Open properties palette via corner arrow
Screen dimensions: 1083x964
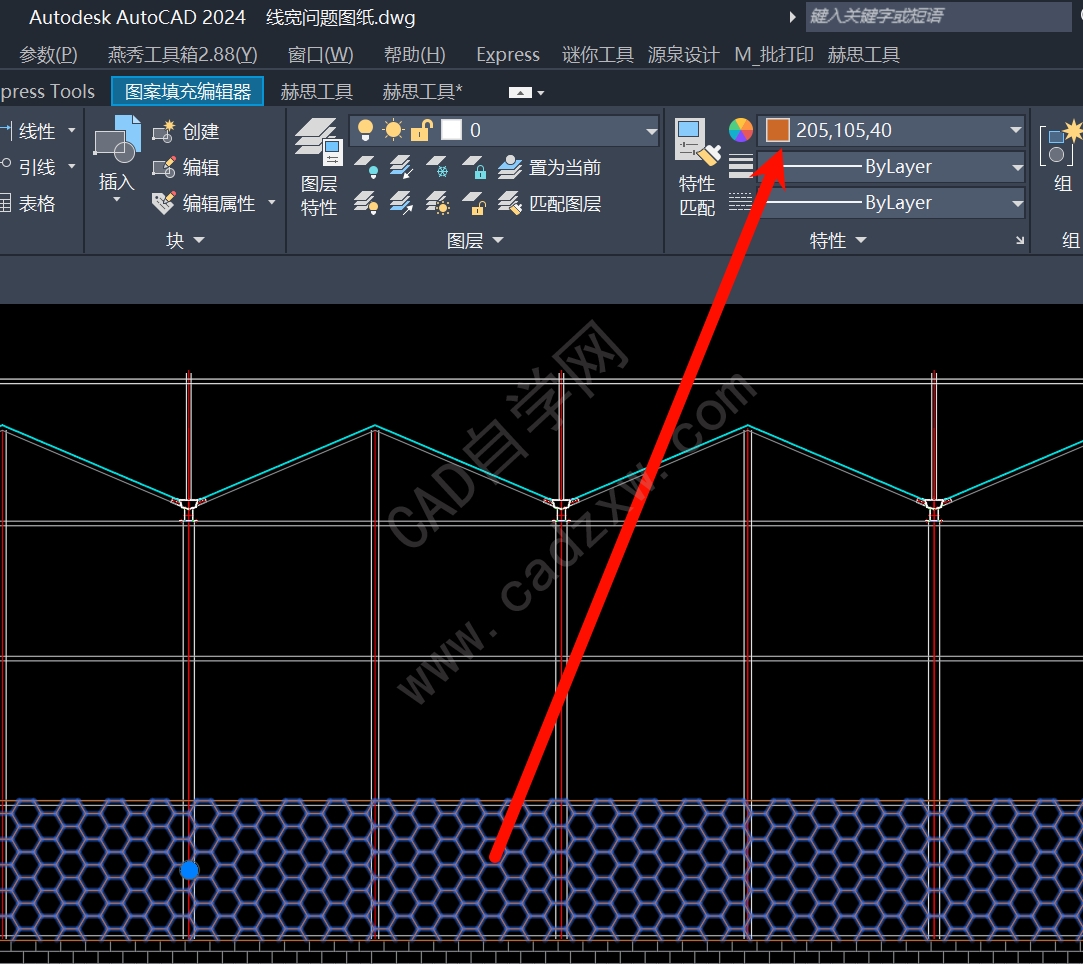pyautogui.click(x=1019, y=240)
